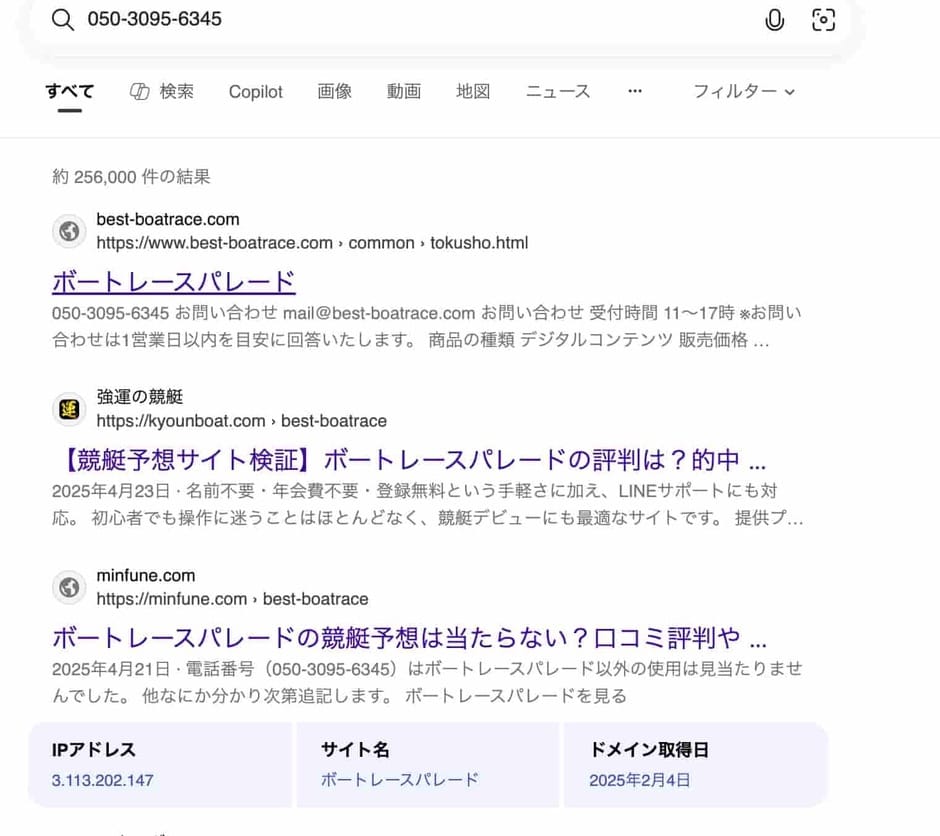Select the 動画 search category
Image resolution: width=940 pixels, height=836 pixels.
[x=403, y=91]
